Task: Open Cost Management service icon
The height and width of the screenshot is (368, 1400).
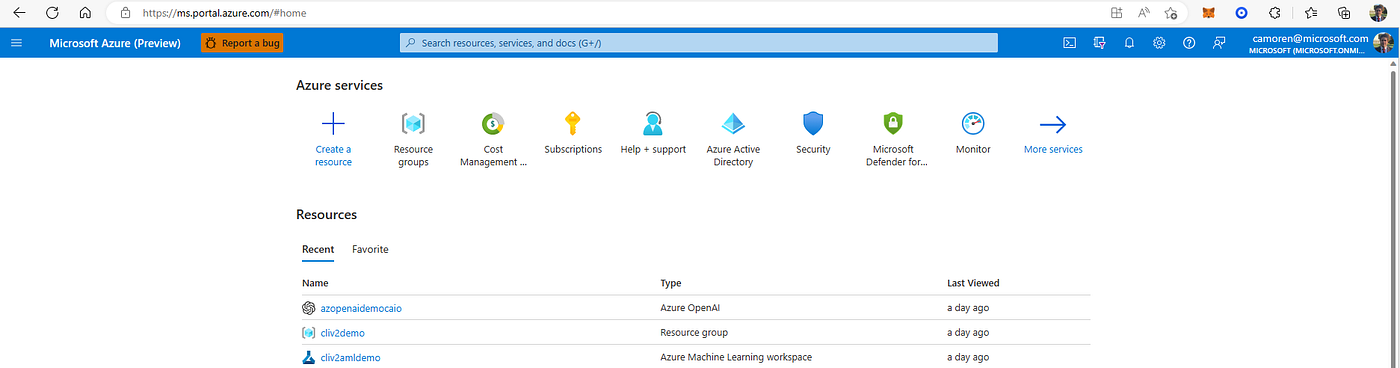Action: coord(493,124)
